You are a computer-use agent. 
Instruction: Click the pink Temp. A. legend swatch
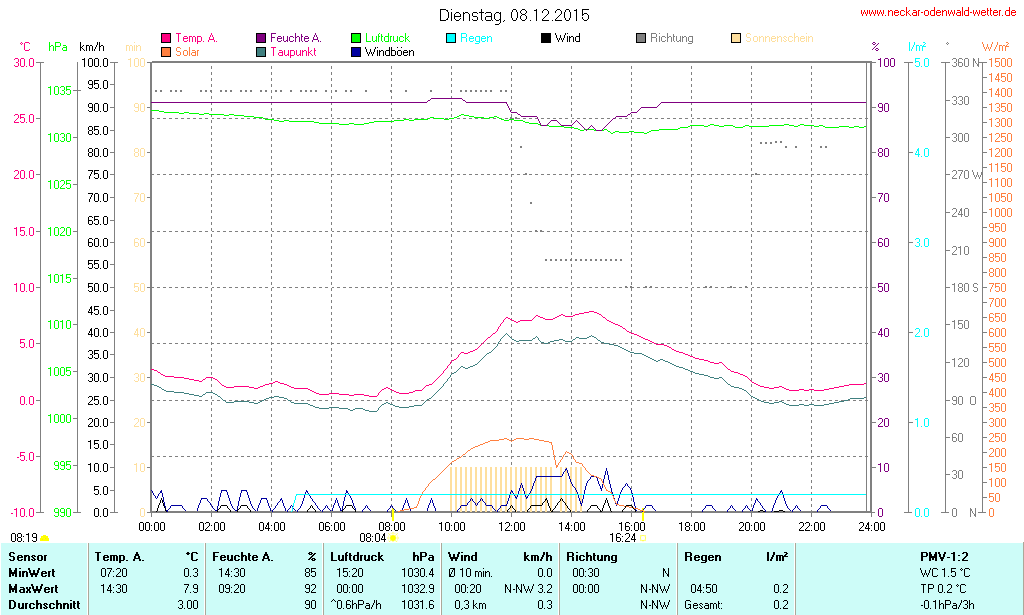click(x=166, y=38)
